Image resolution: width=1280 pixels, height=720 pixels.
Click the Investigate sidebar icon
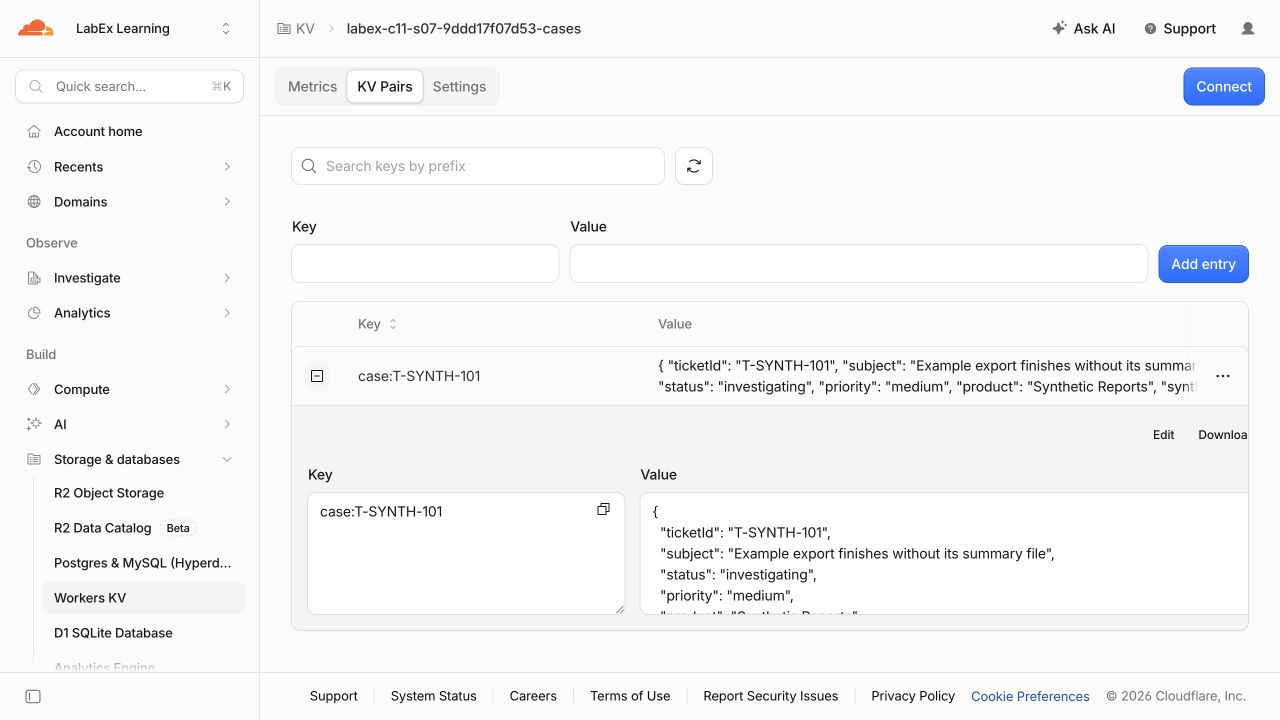pos(34,278)
